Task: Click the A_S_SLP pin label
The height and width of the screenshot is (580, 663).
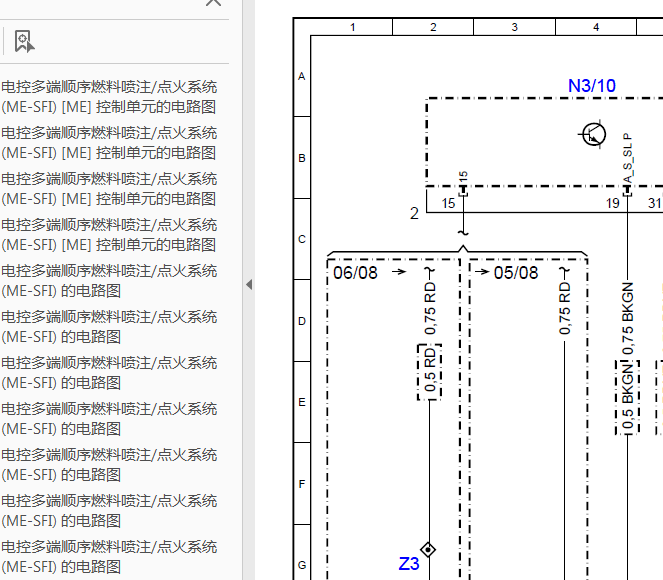Action: (627, 158)
